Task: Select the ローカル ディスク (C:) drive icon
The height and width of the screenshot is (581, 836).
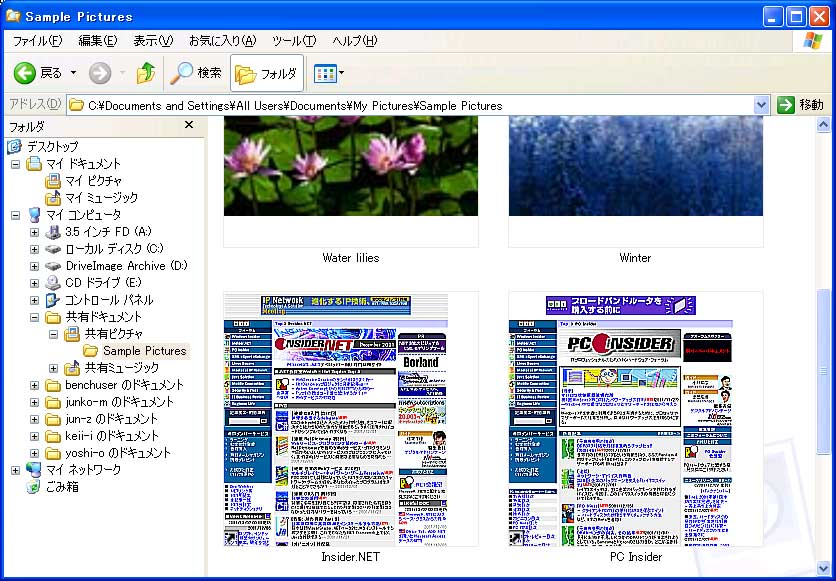Action: pos(53,249)
